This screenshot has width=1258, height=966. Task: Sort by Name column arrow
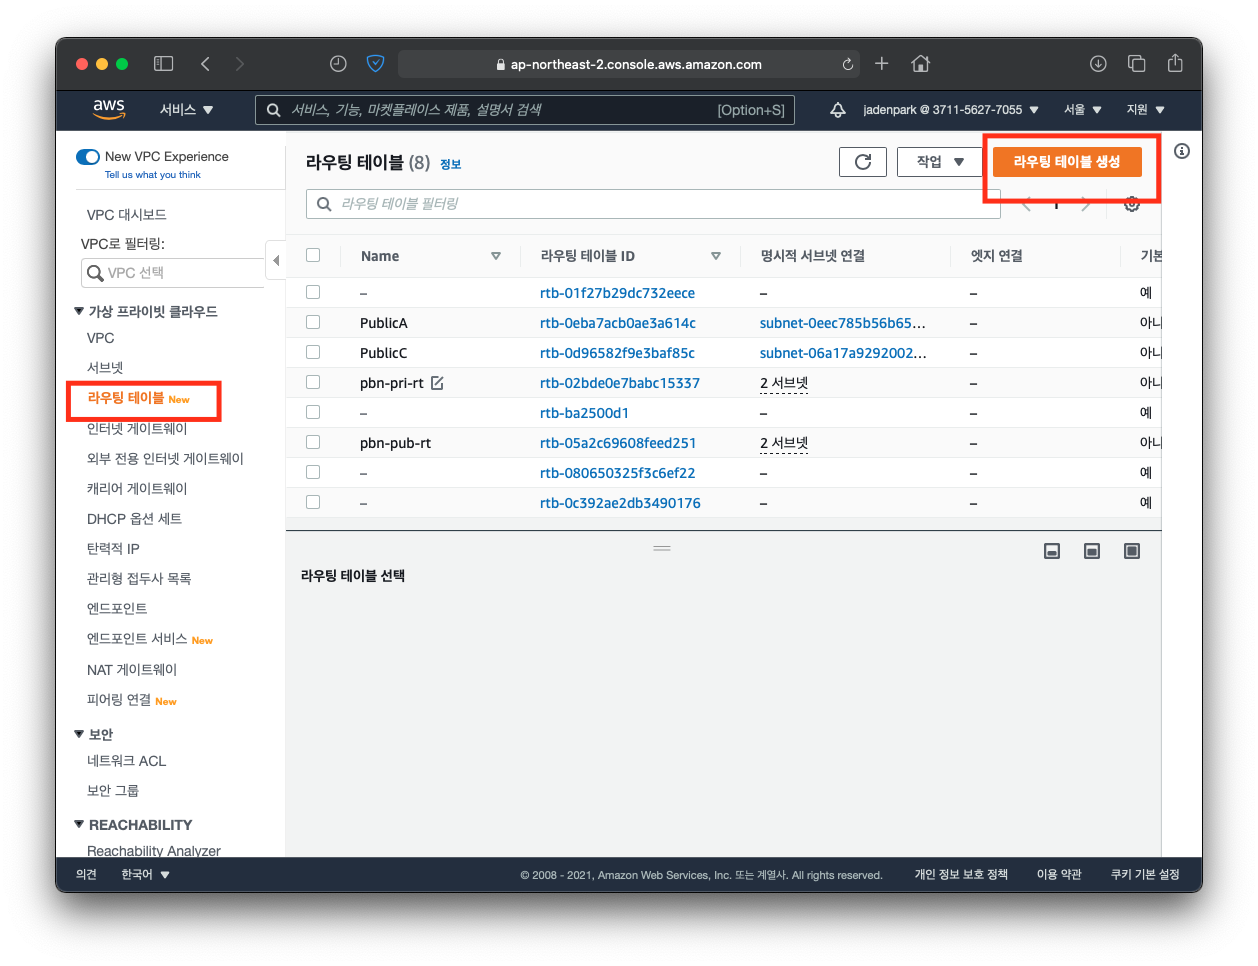[496, 256]
